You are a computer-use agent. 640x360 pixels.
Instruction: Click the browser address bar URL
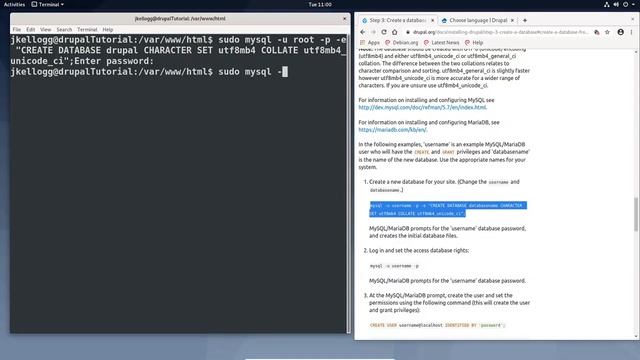pyautogui.click(x=500, y=32)
